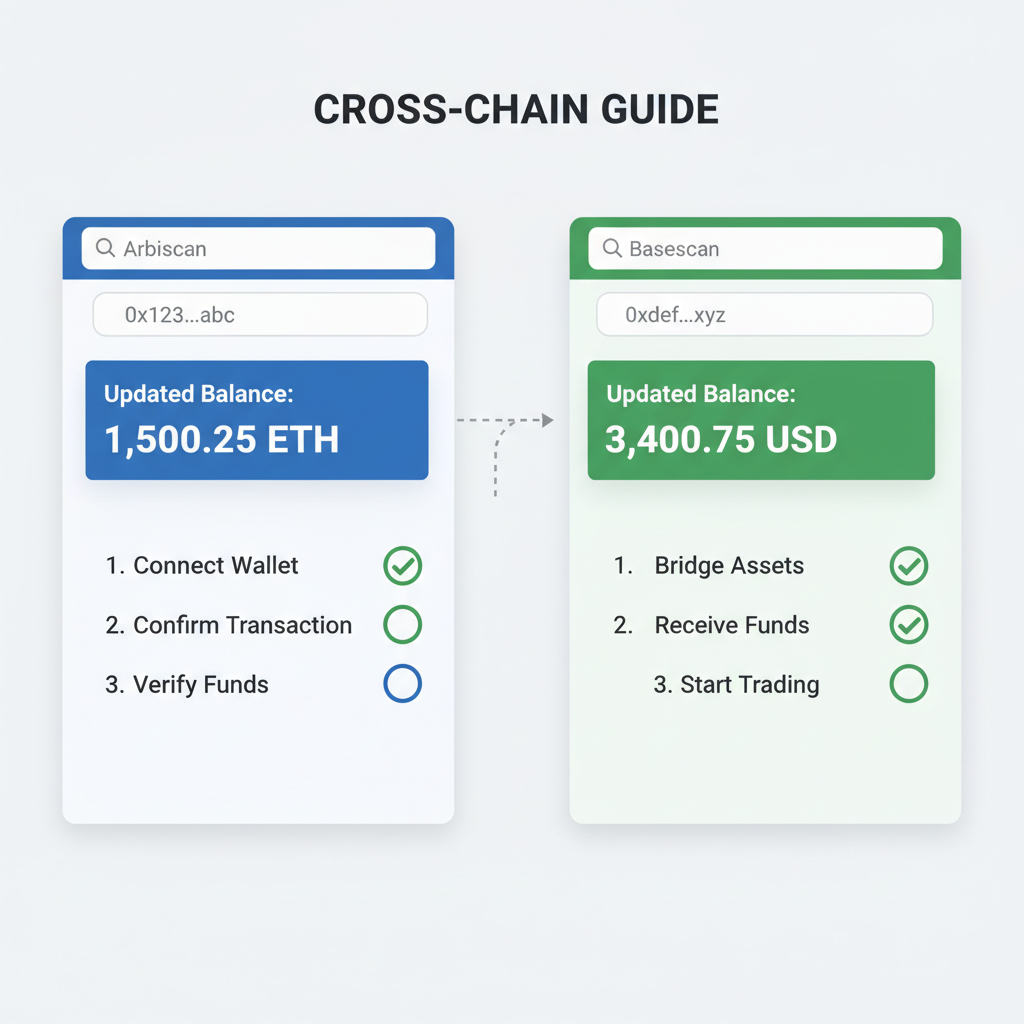1024x1024 pixels.
Task: Mark the Start Trading circle
Action: 909,684
